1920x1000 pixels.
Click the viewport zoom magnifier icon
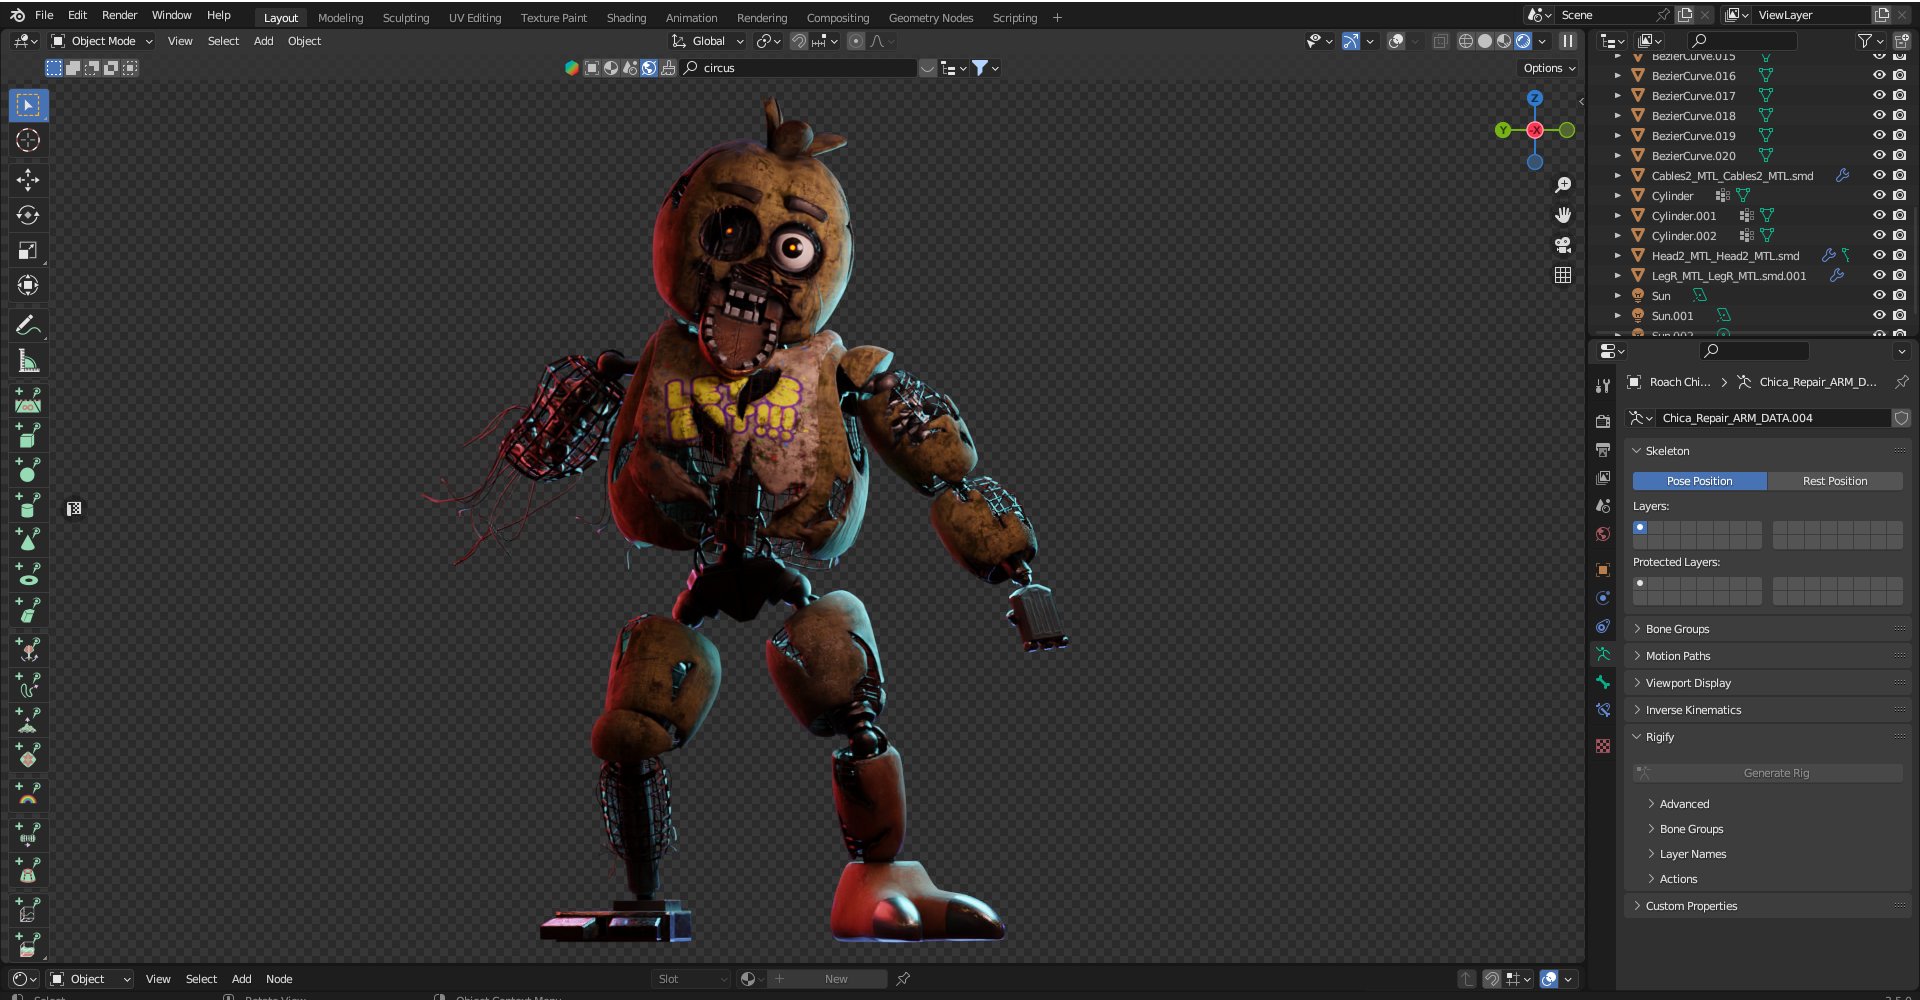(1563, 185)
